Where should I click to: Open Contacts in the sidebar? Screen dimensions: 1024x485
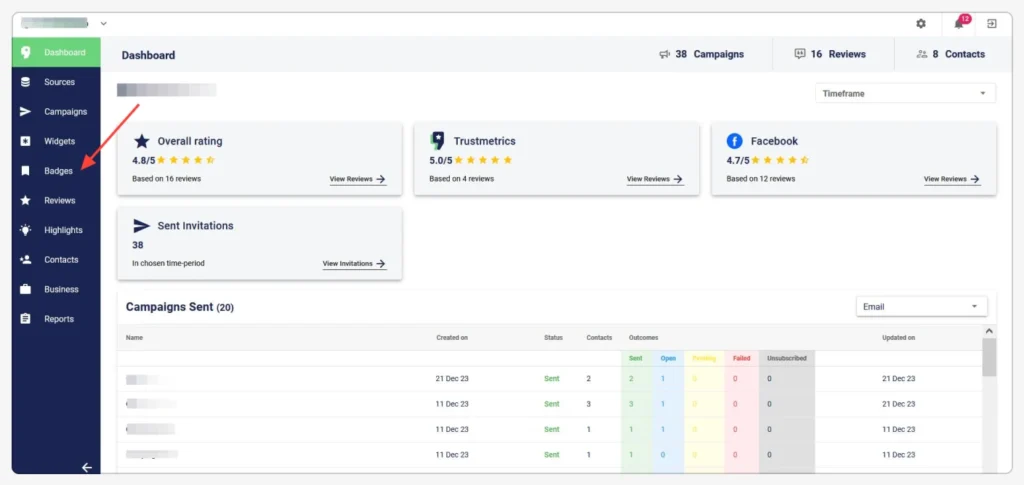coord(56,260)
